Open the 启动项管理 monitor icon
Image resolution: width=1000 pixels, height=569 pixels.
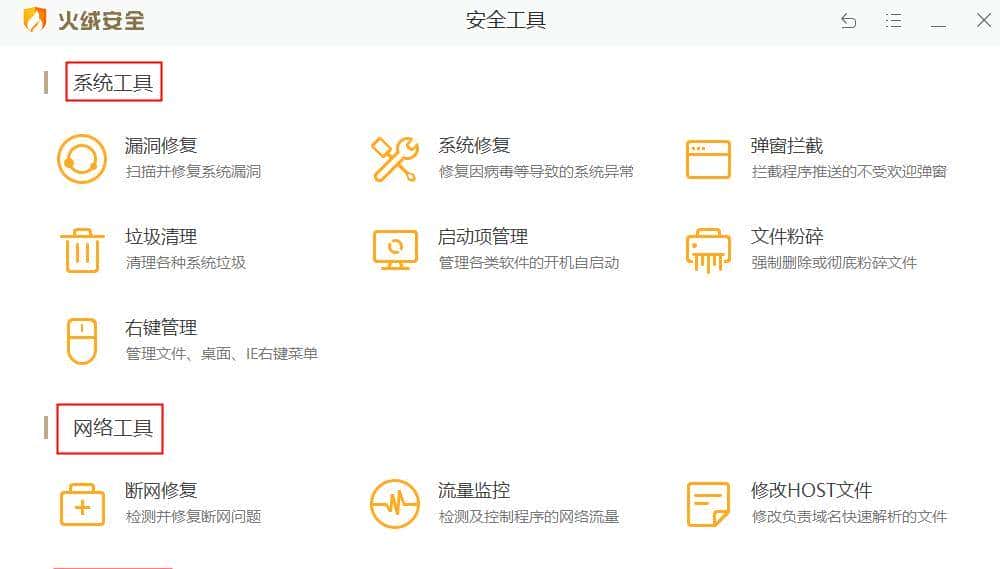(395, 250)
